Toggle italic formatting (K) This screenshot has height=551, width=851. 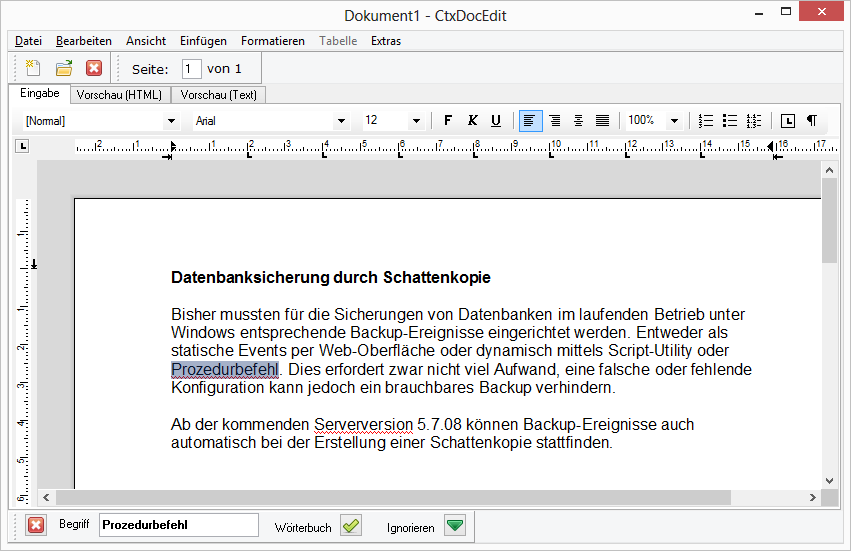click(x=472, y=120)
